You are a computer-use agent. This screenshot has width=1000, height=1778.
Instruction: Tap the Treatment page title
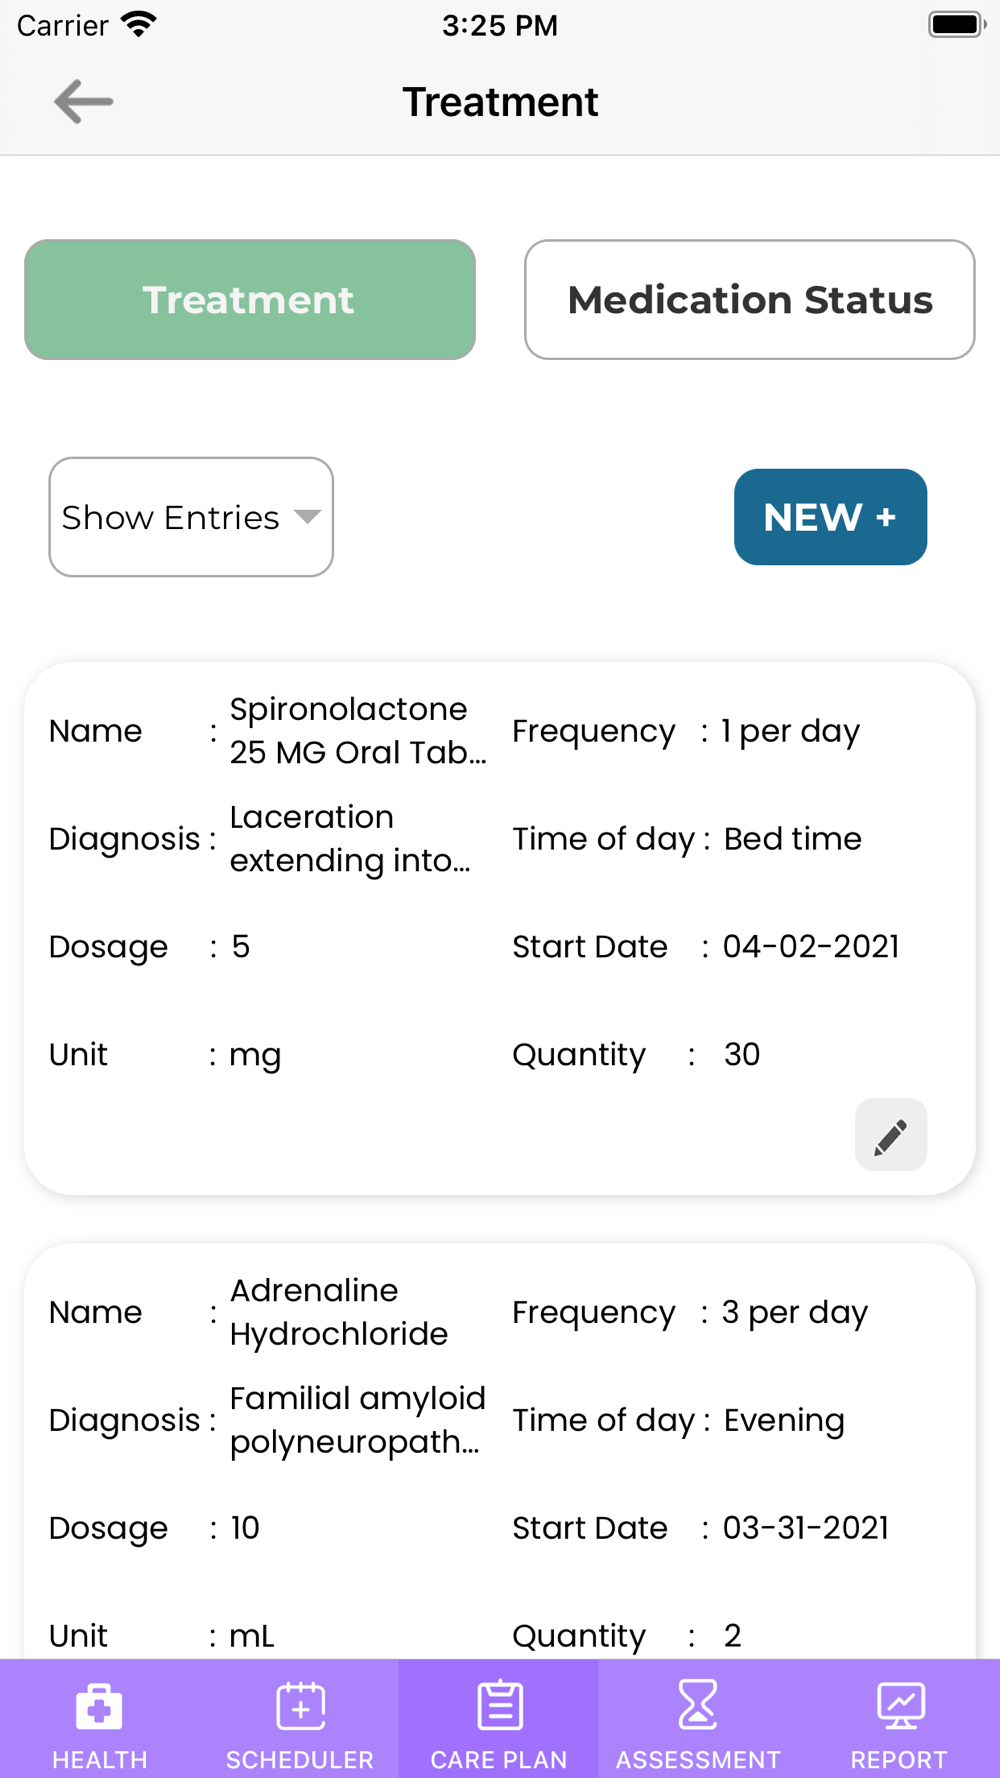[500, 102]
